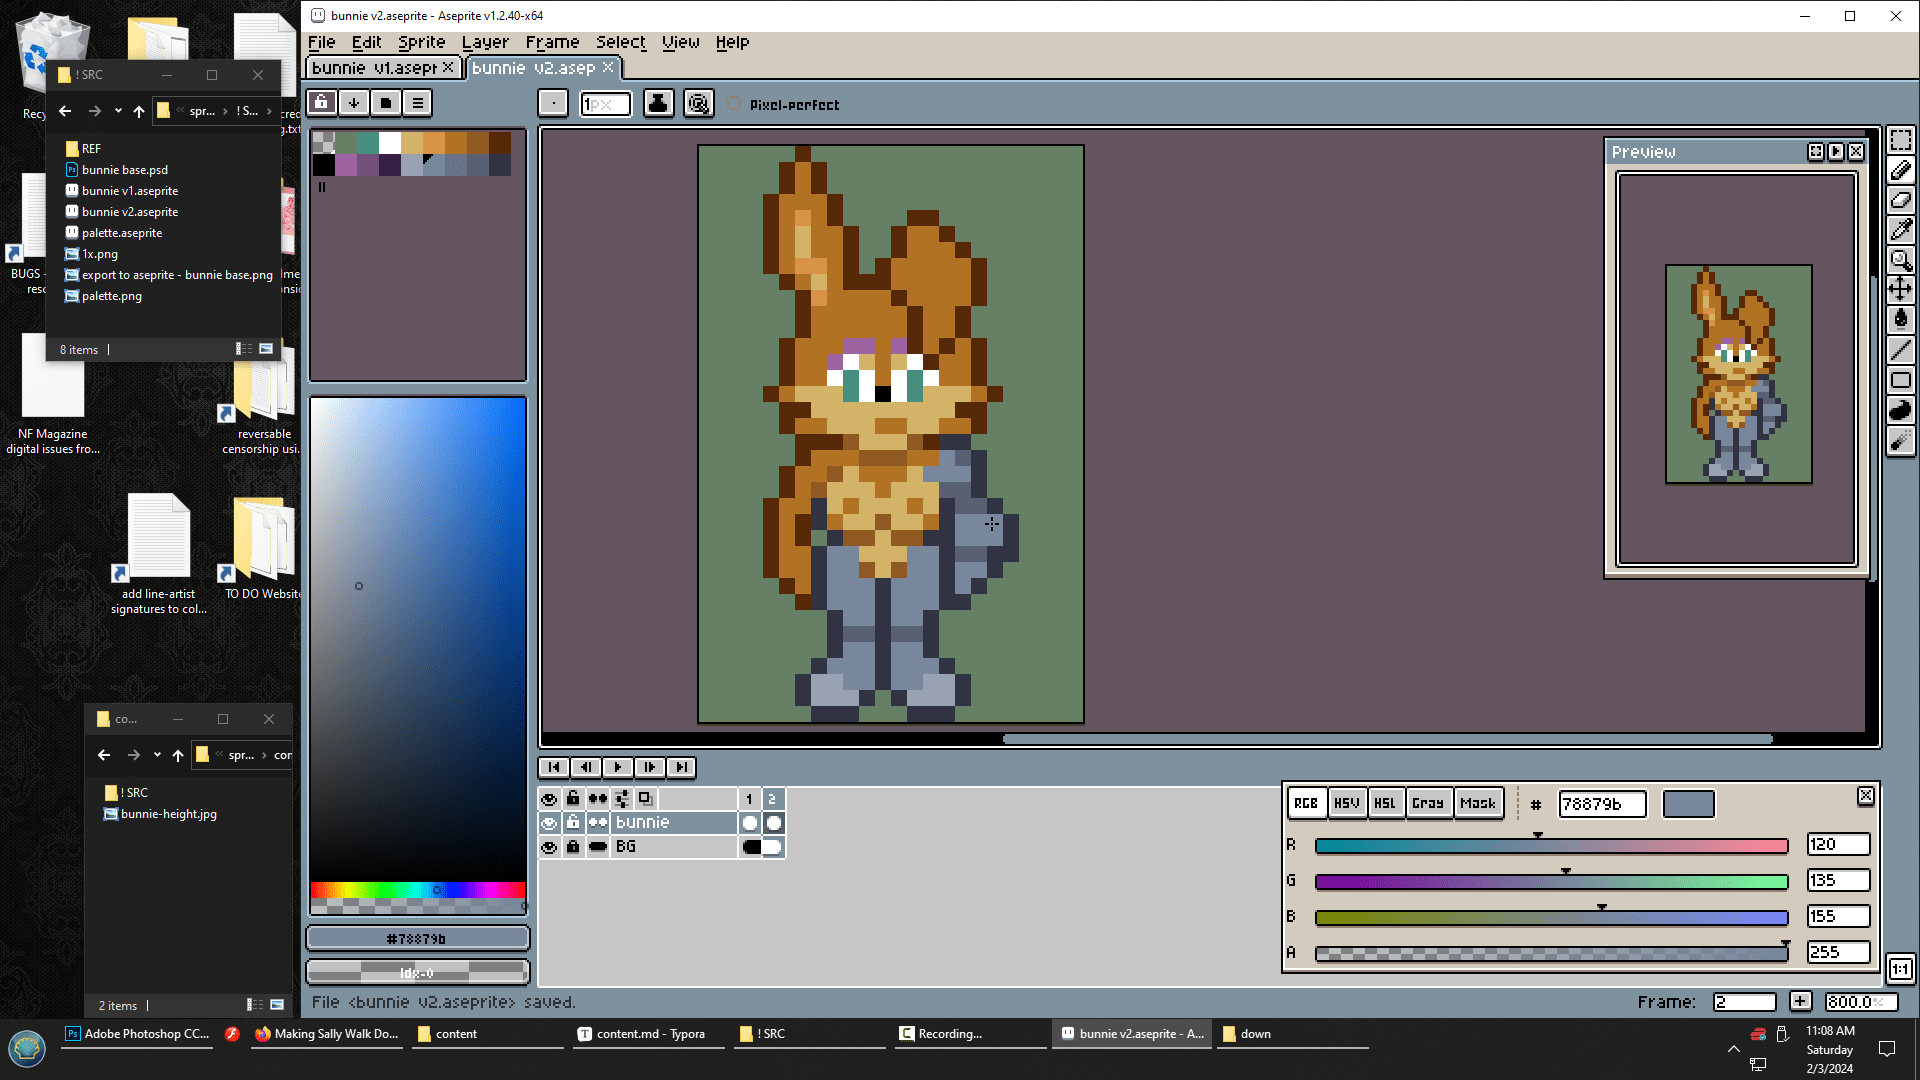Screen dimensions: 1920x1080
Task: Select the Line tool
Action: (x=1900, y=350)
